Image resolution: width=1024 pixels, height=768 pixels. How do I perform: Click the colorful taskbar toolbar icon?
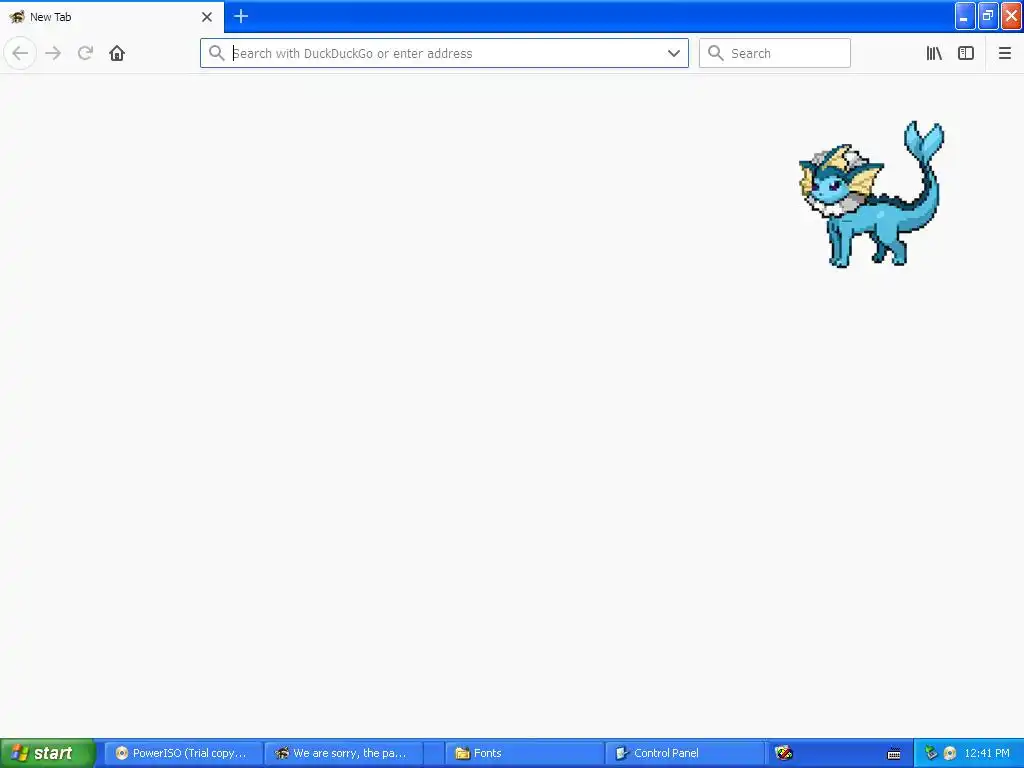(784, 753)
